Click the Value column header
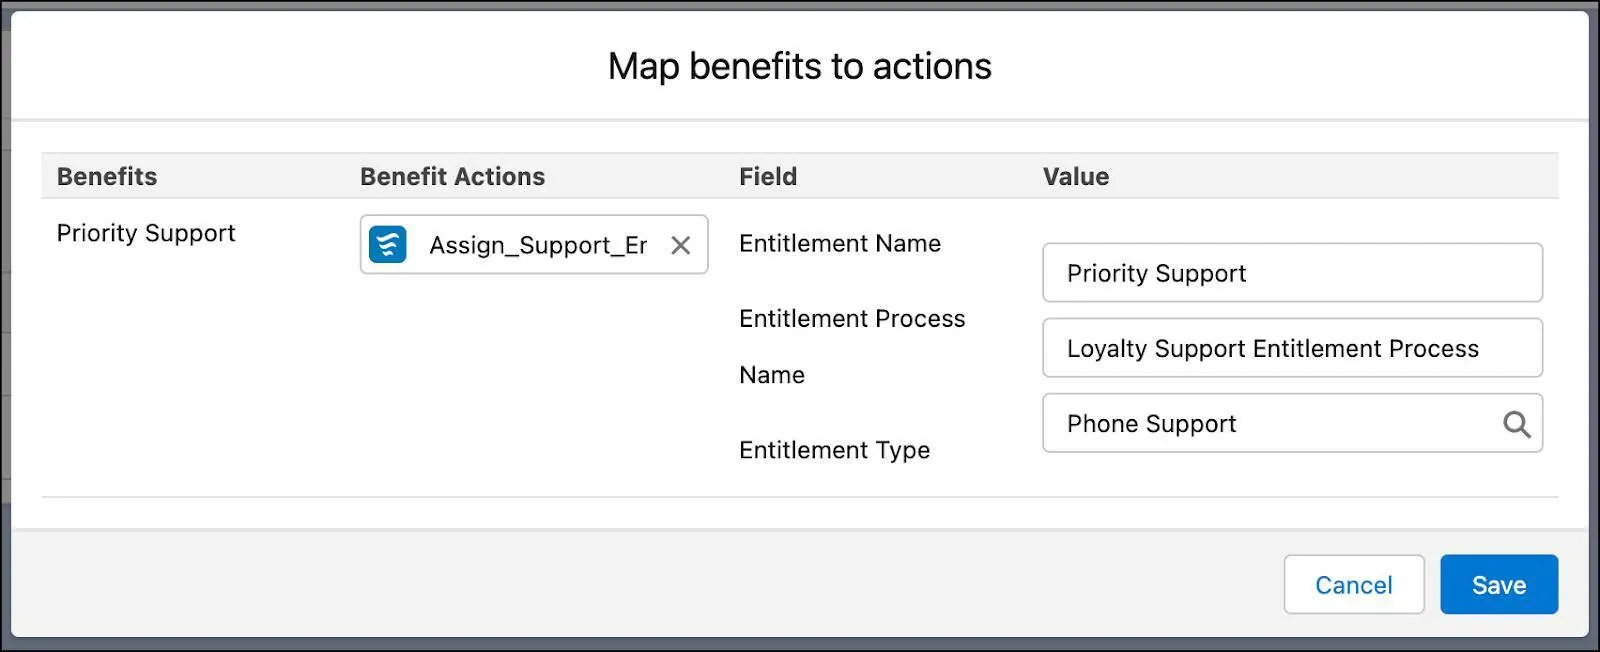This screenshot has width=1600, height=652. tap(1076, 177)
